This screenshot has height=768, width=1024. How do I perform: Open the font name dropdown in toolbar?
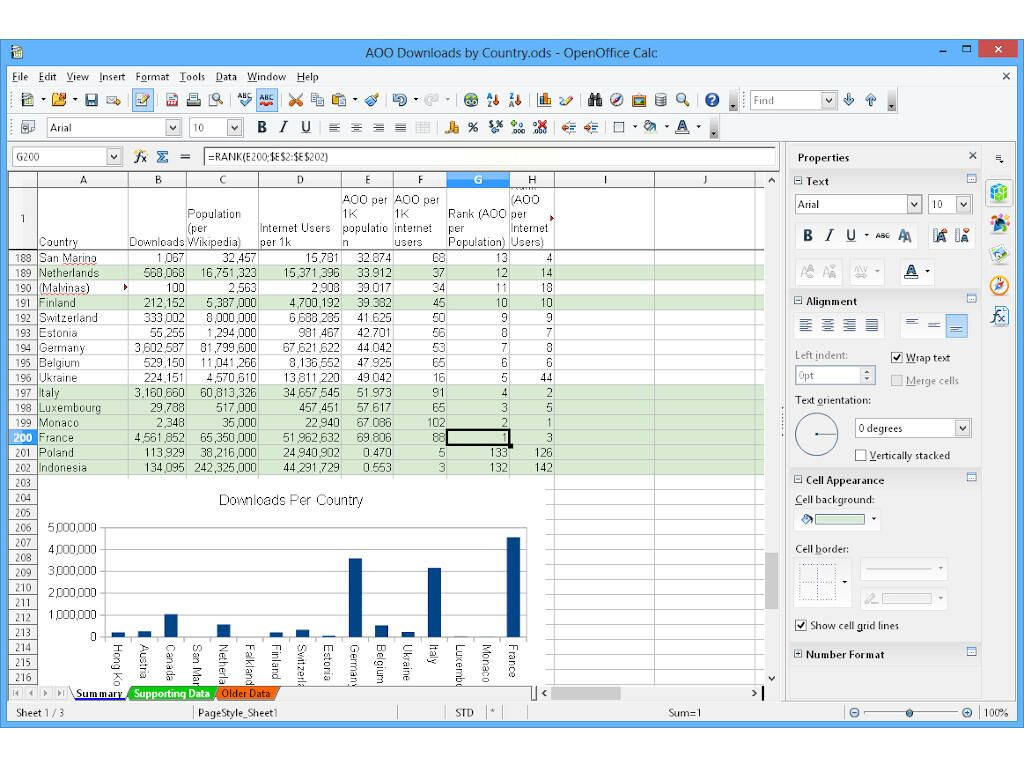[172, 128]
